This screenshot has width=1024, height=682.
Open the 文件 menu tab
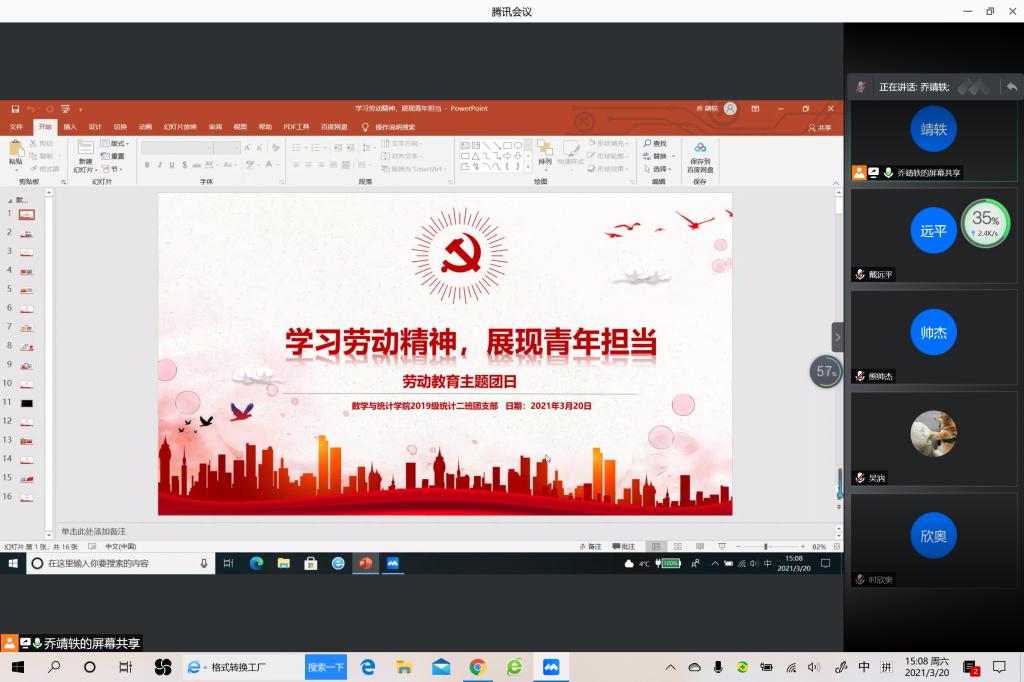pyautogui.click(x=16, y=127)
